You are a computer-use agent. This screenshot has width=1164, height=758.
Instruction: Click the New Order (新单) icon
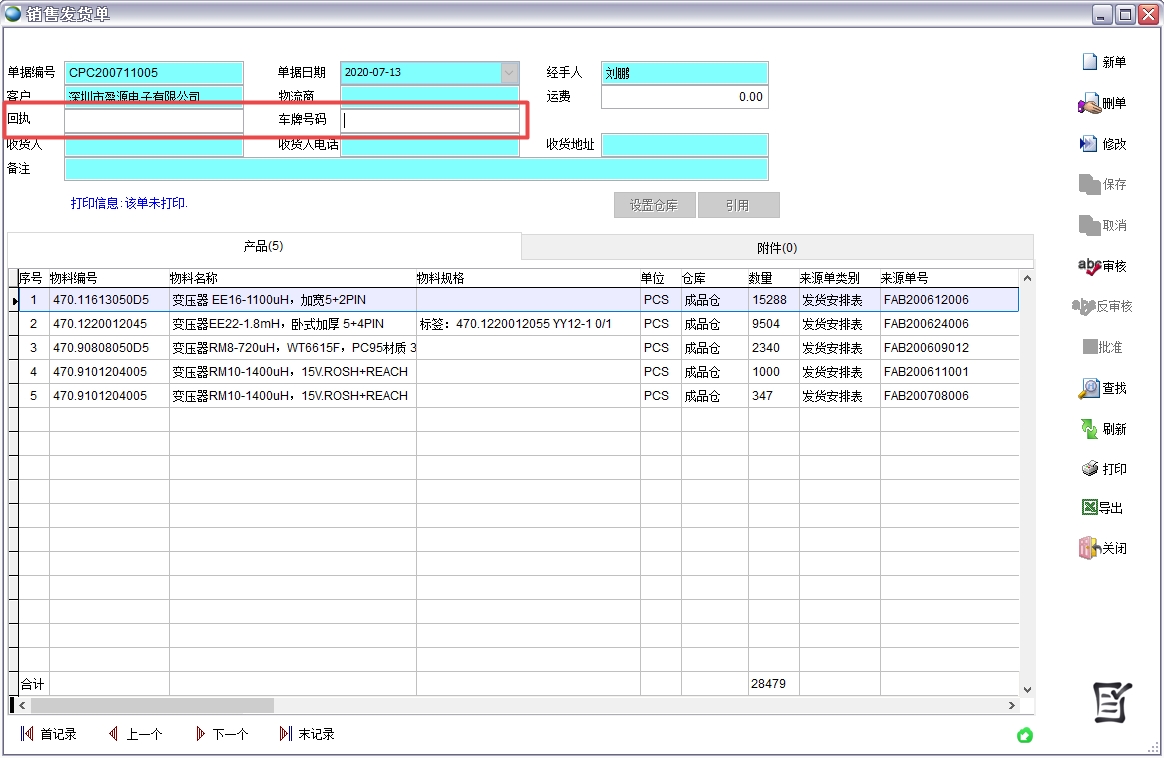(x=1090, y=62)
